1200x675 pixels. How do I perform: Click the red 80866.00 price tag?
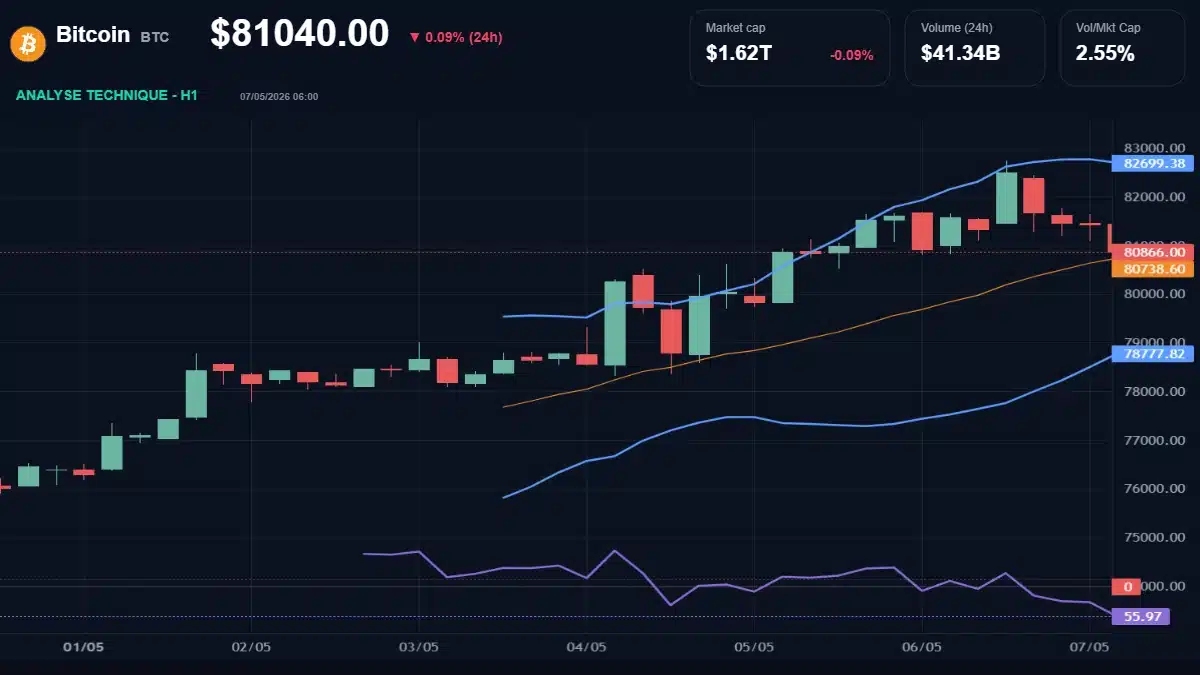pos(1153,253)
